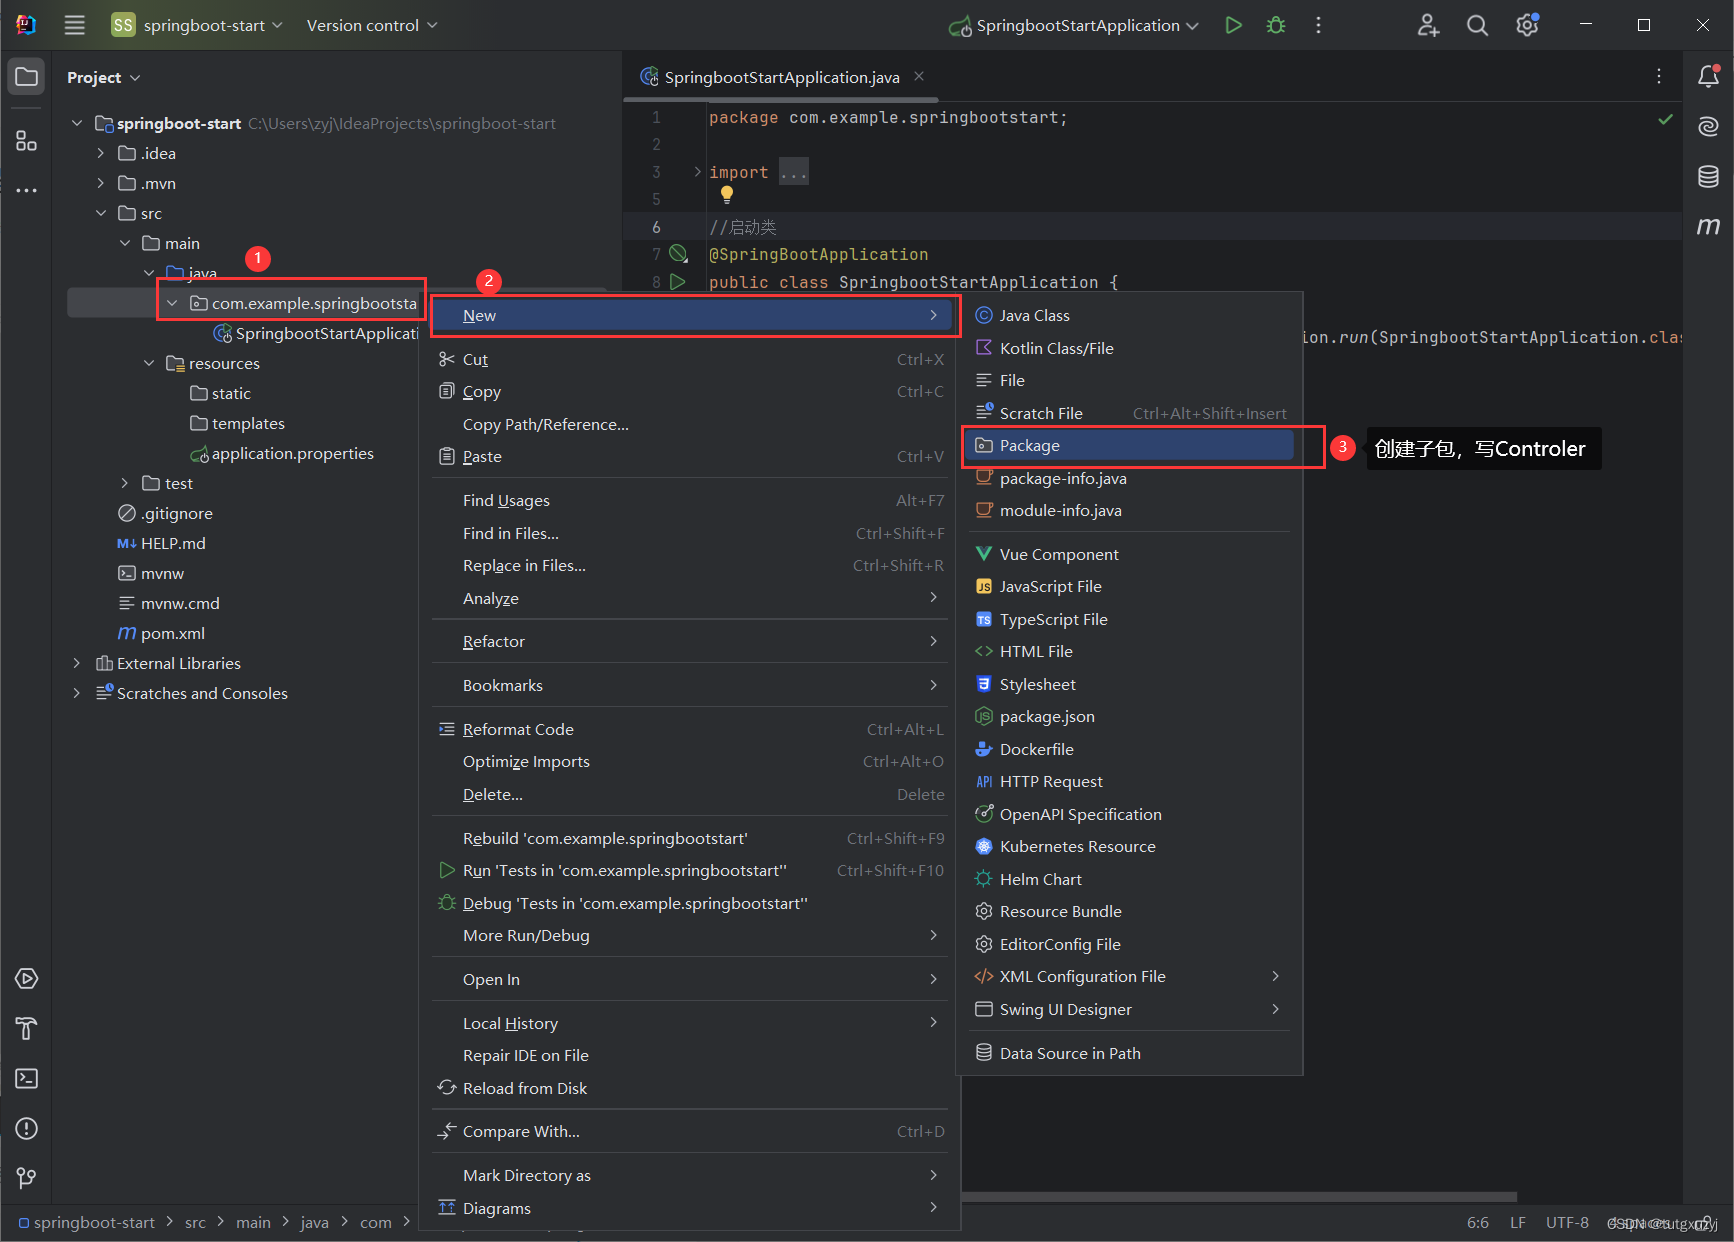Open the Build hammer tool window
This screenshot has height=1242, width=1734.
pyautogui.click(x=27, y=1028)
